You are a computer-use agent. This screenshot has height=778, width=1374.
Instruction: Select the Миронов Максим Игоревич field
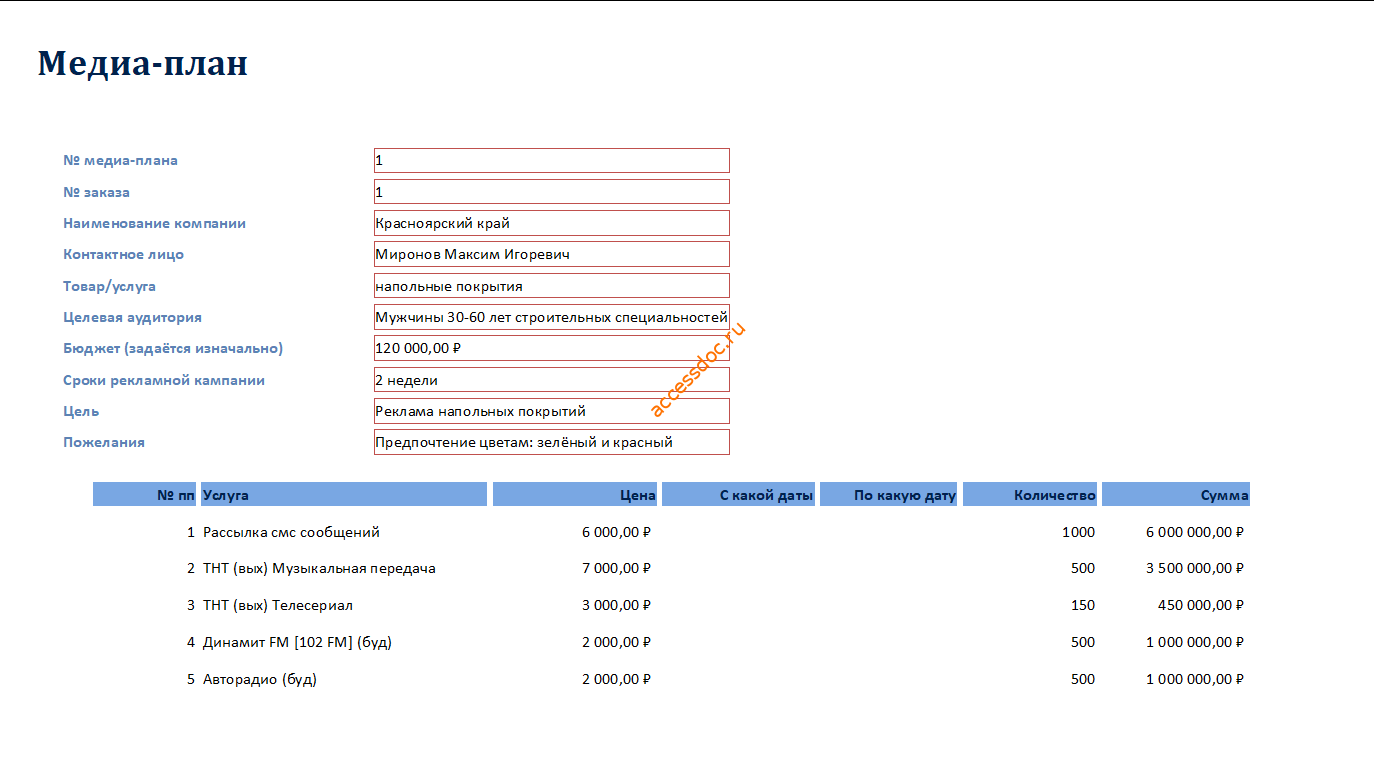[552, 254]
